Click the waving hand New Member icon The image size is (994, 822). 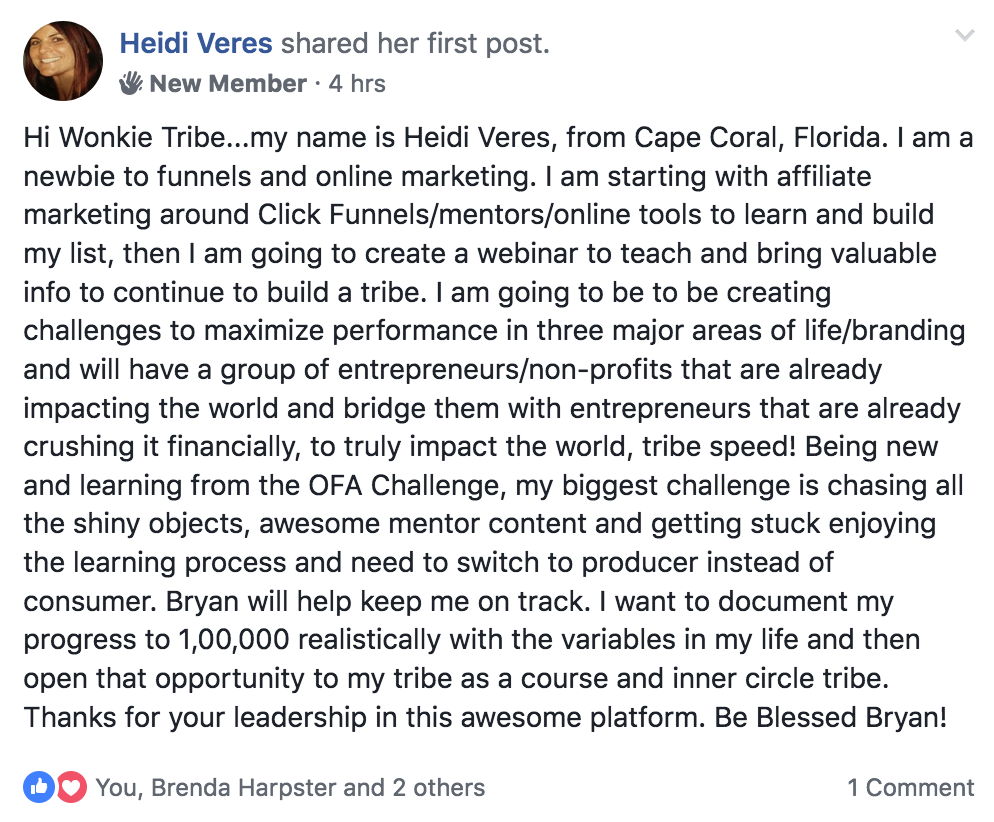point(131,83)
